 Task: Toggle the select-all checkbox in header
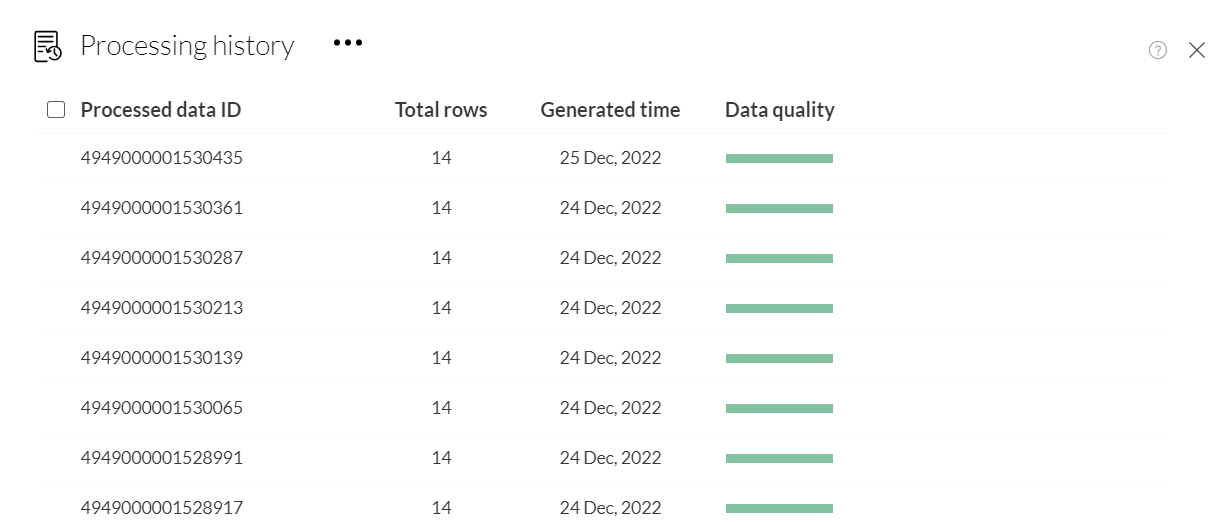coord(56,110)
